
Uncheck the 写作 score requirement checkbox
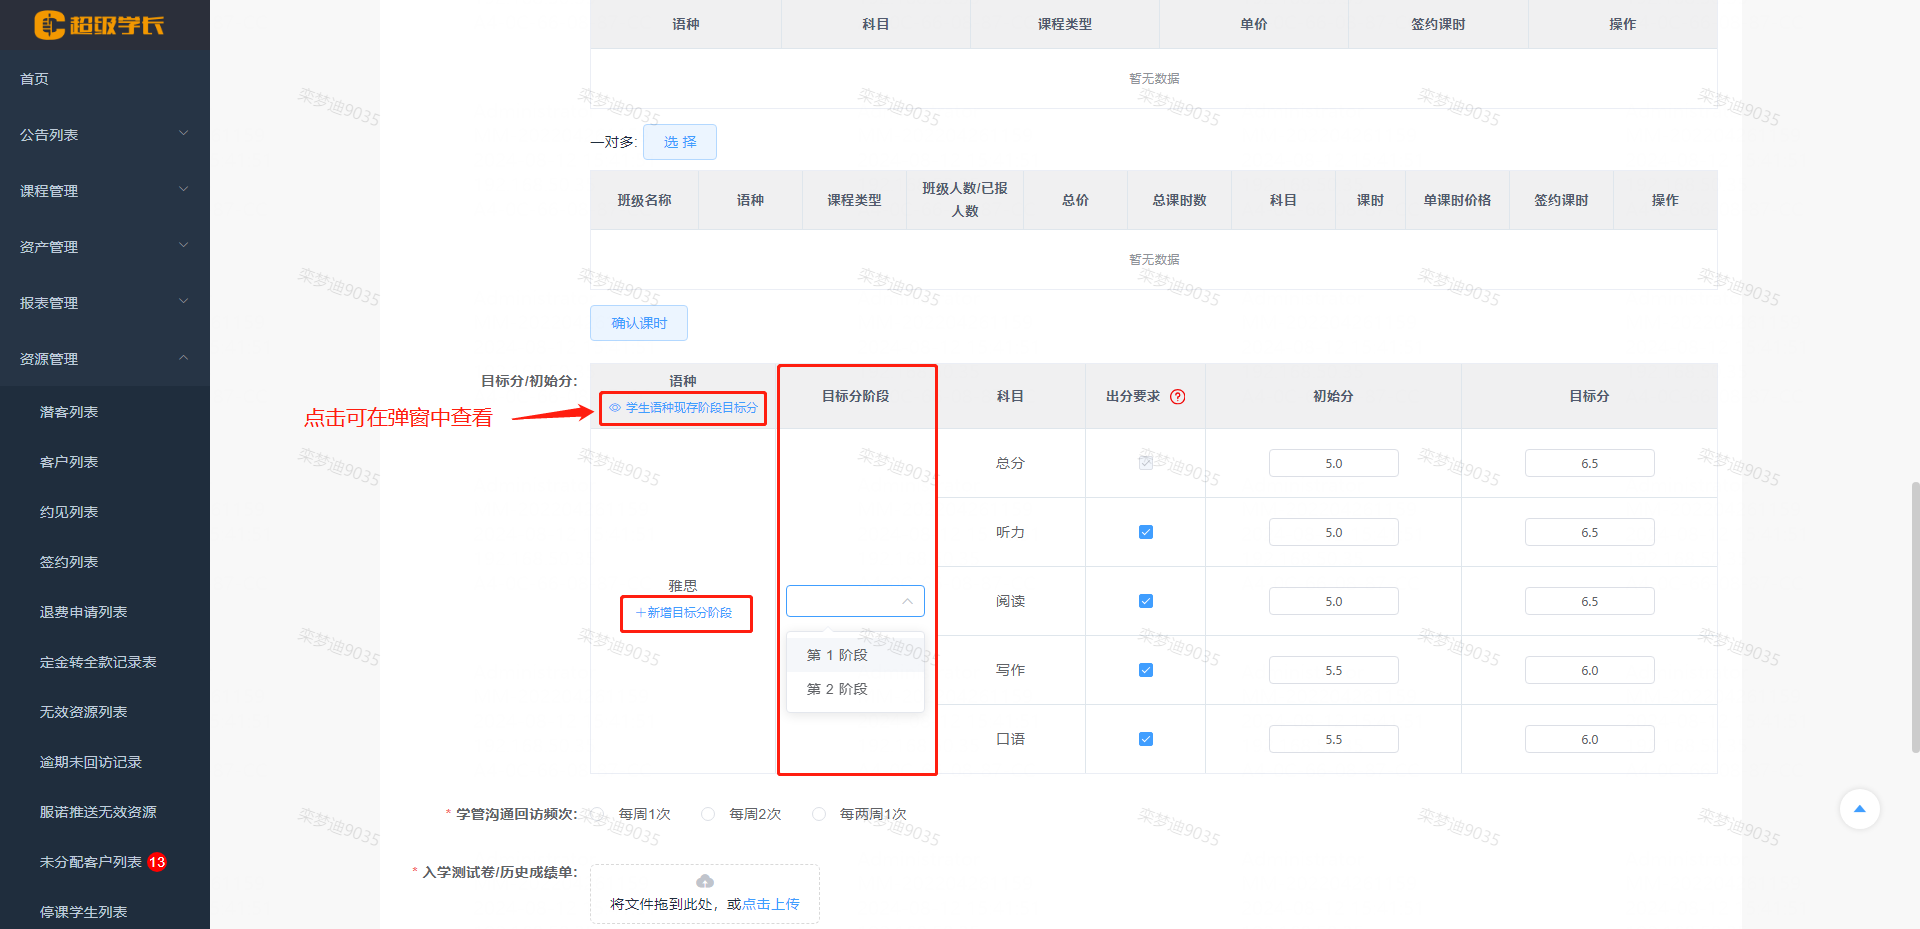pos(1145,670)
